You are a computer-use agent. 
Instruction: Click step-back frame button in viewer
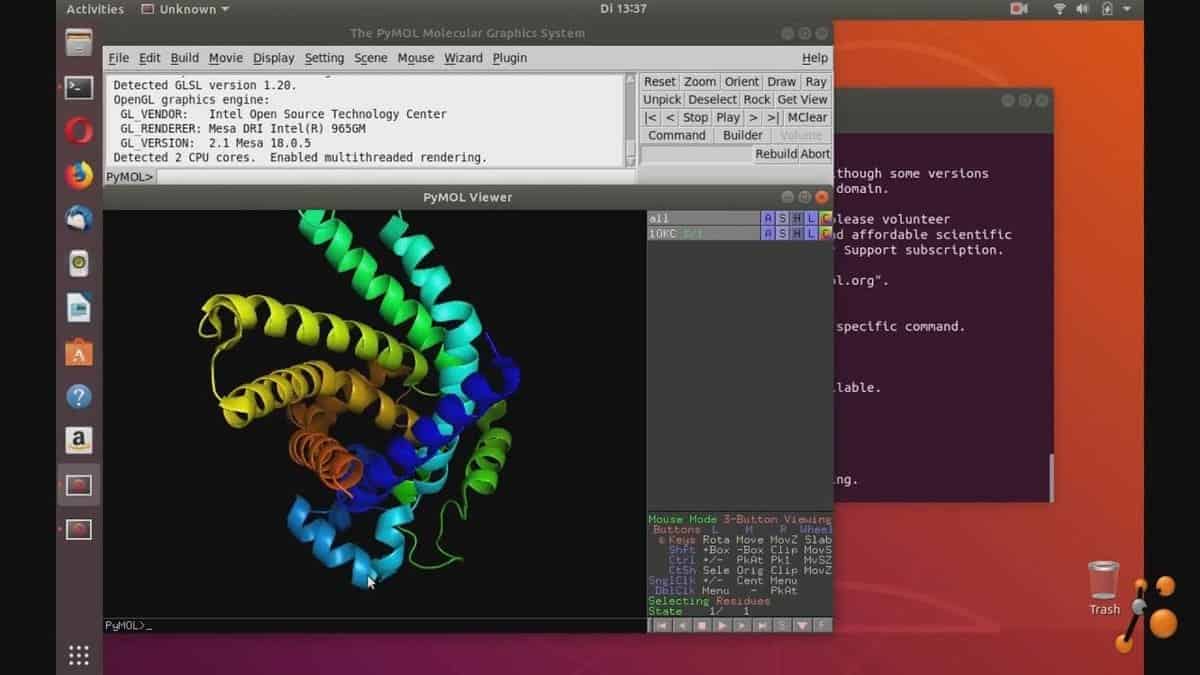click(x=681, y=625)
